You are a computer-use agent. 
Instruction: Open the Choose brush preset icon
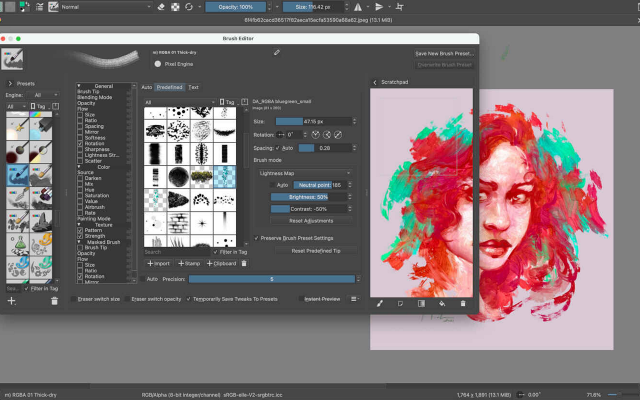53,7
